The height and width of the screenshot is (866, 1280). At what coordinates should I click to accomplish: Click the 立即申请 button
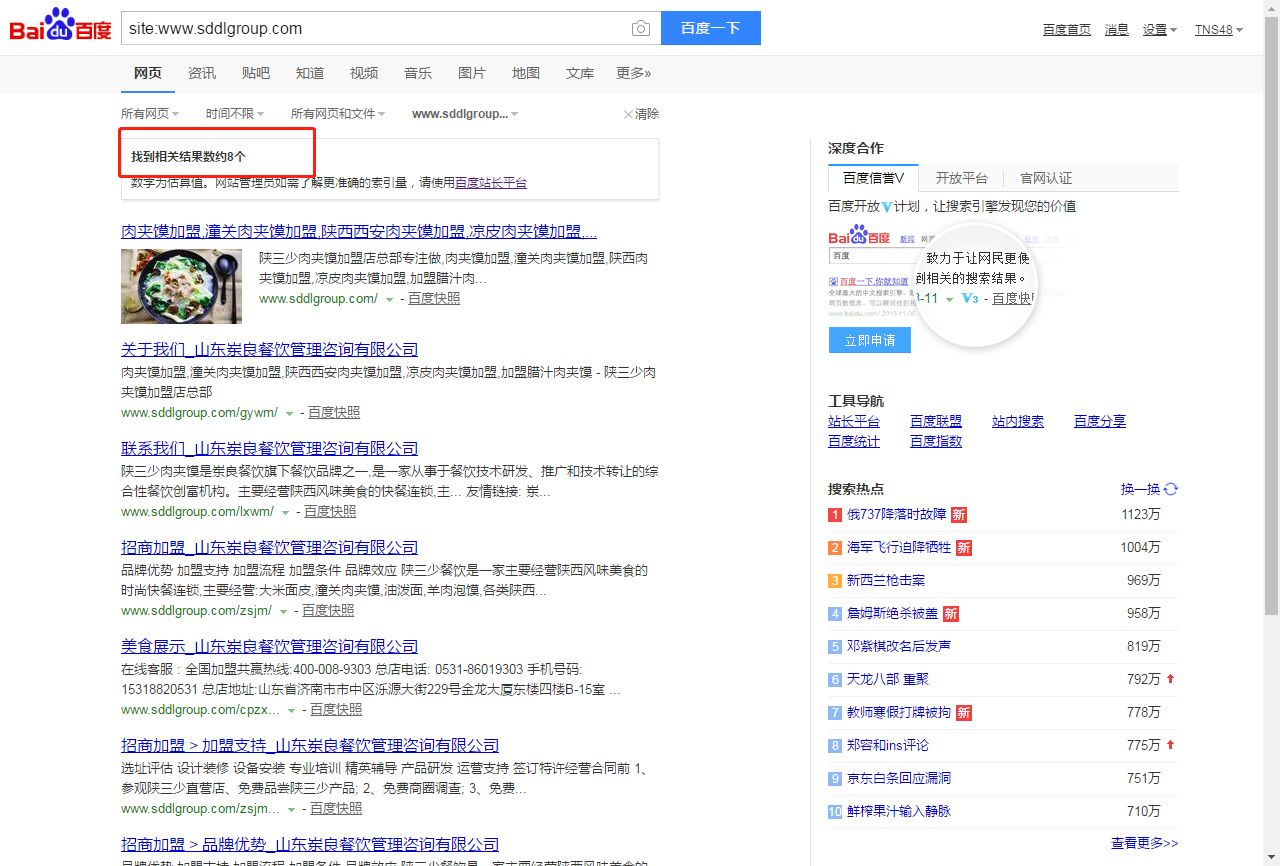point(870,340)
